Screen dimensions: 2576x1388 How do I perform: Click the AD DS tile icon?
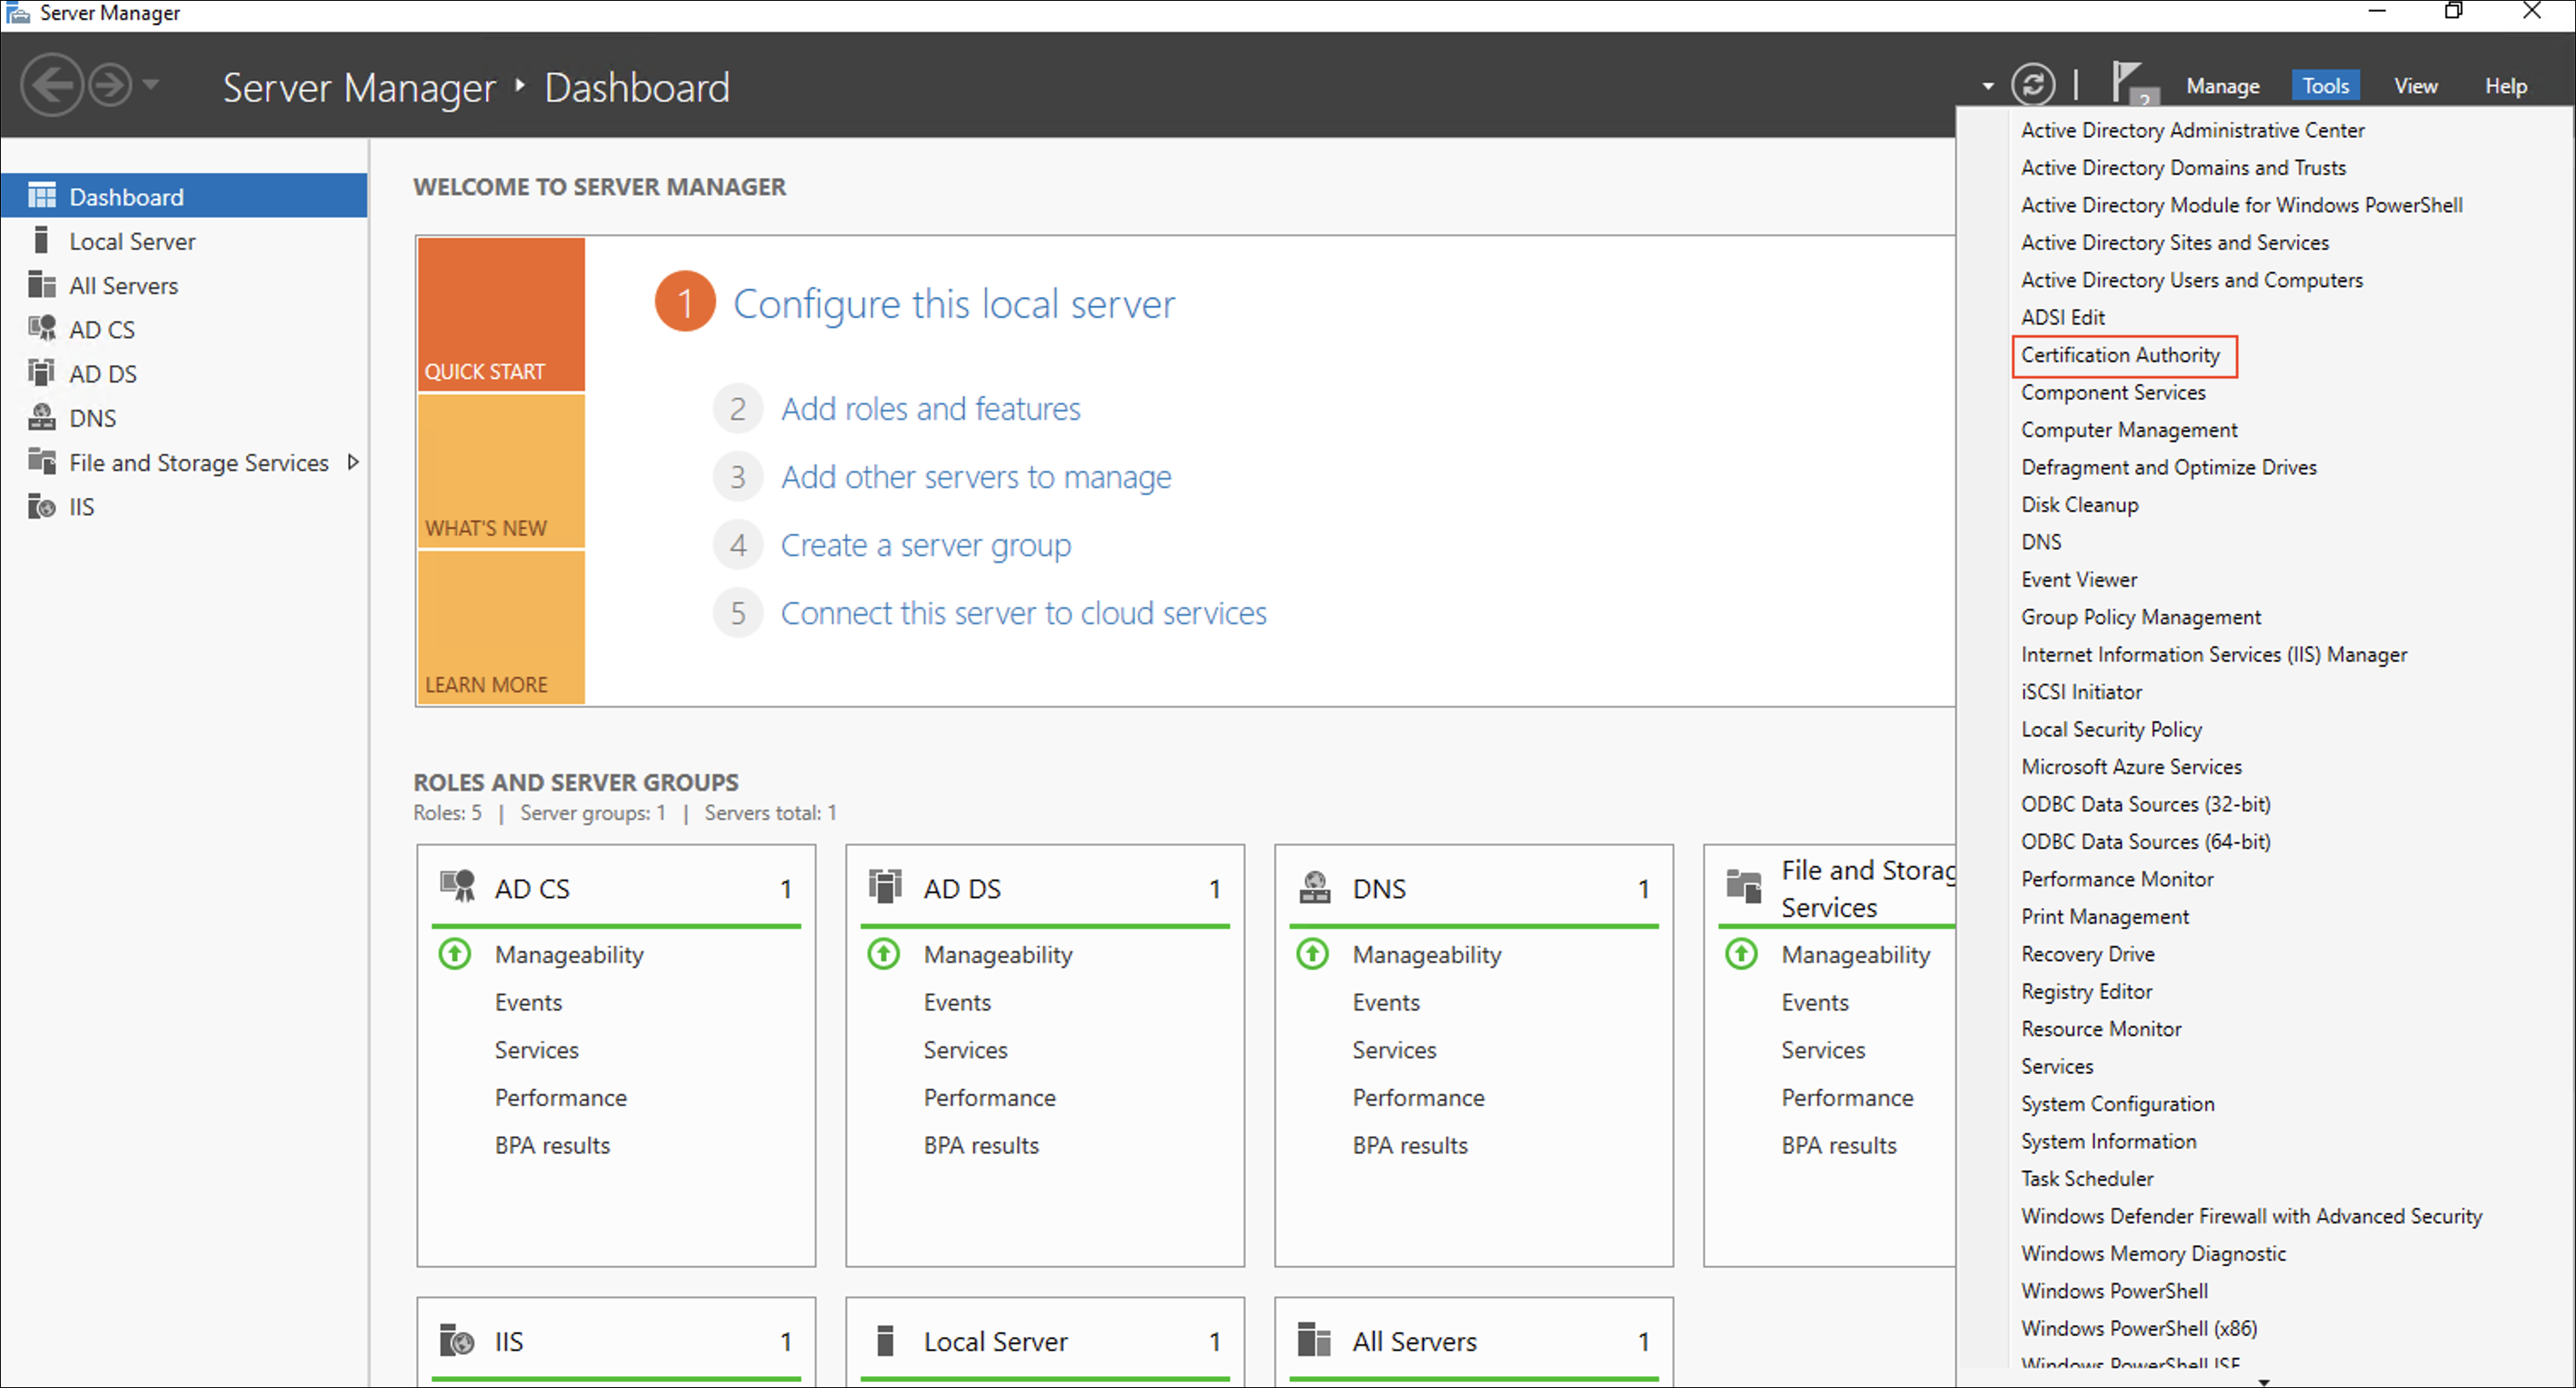(x=885, y=887)
